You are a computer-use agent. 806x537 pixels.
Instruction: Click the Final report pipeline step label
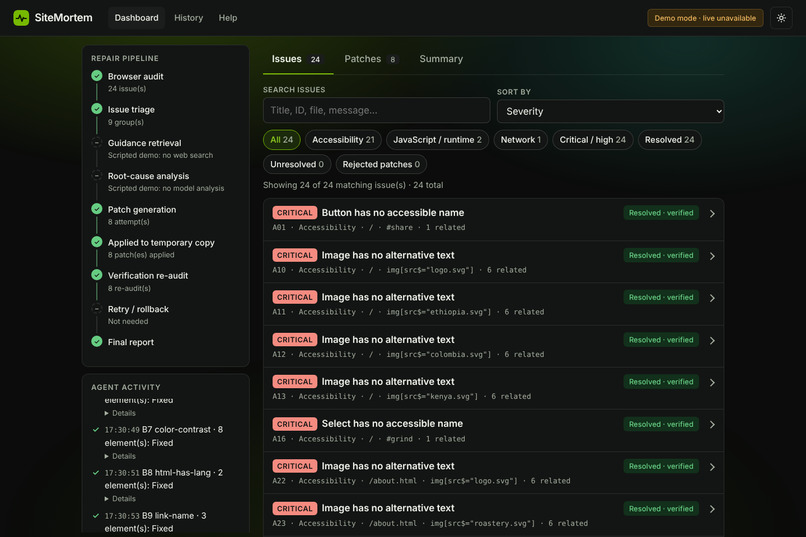point(131,342)
